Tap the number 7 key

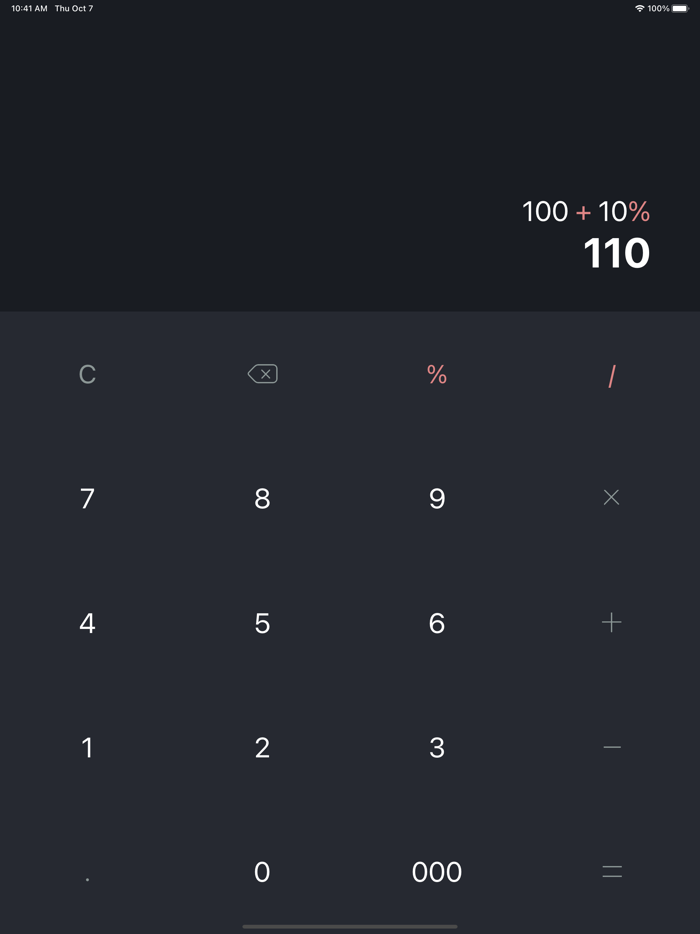tap(87, 497)
